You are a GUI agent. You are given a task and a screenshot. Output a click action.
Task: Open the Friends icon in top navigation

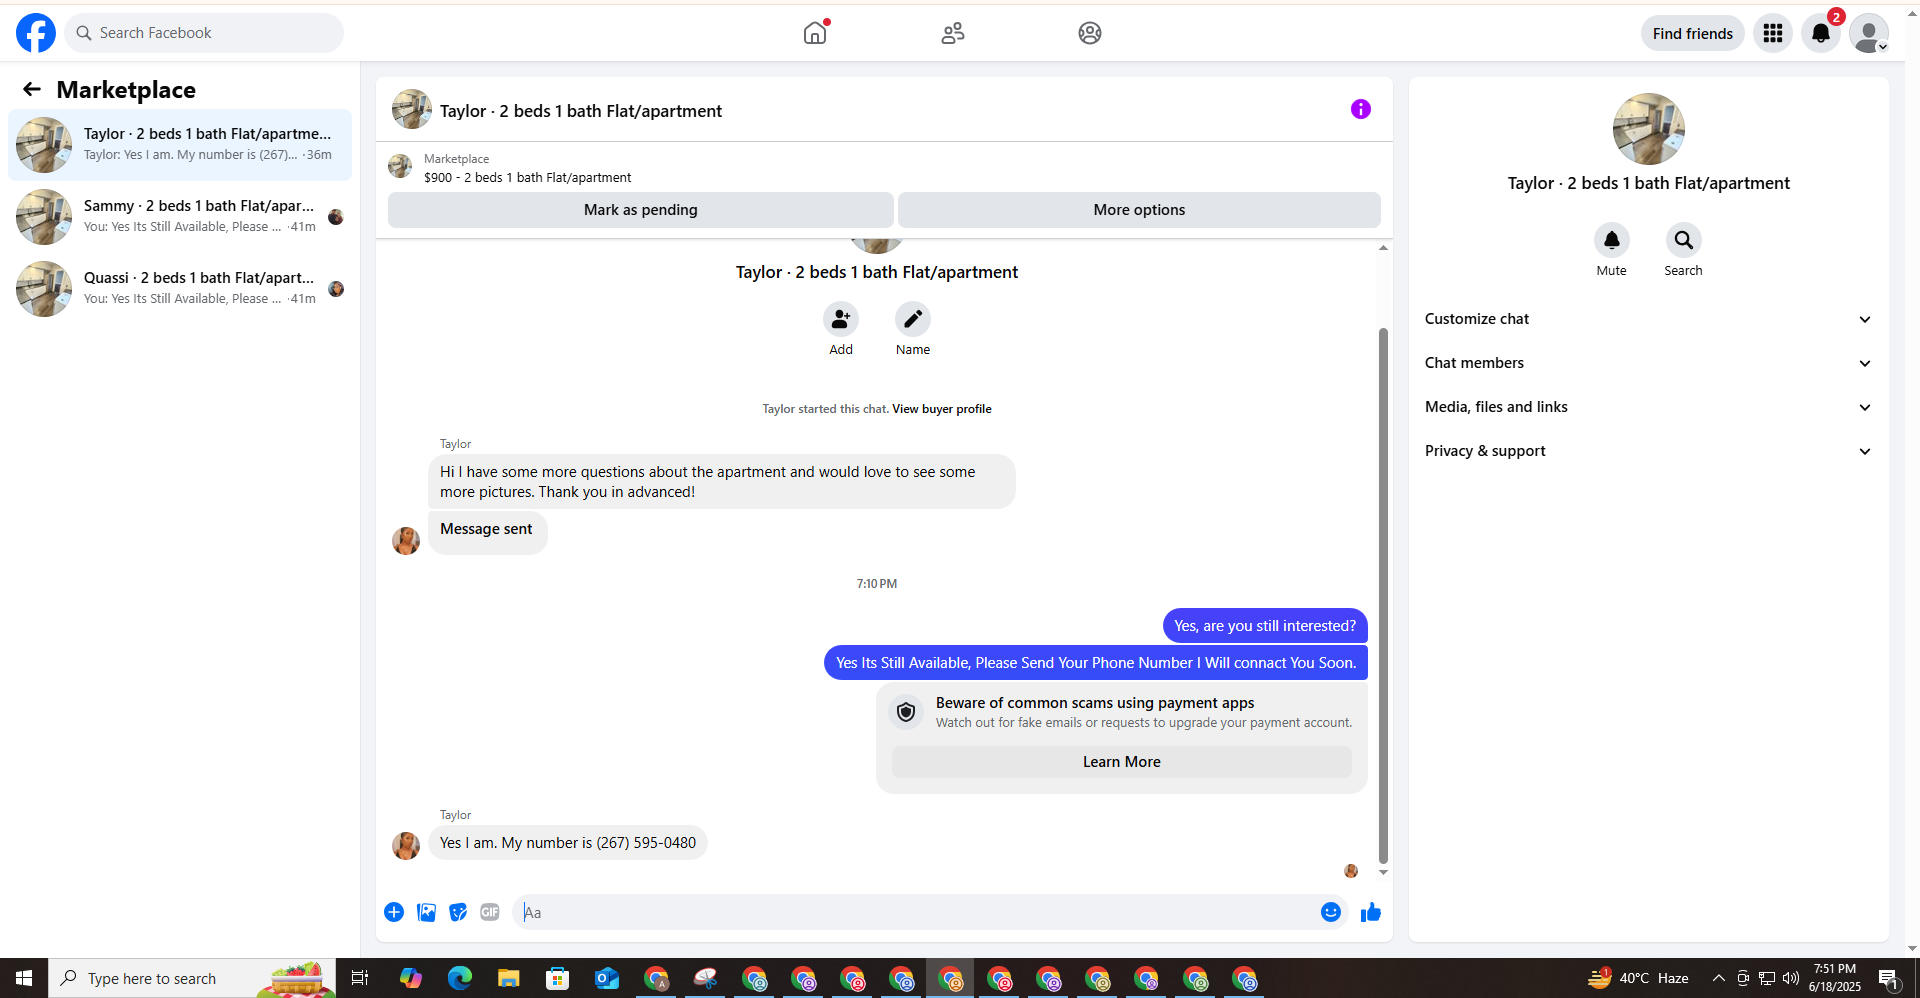tap(953, 33)
